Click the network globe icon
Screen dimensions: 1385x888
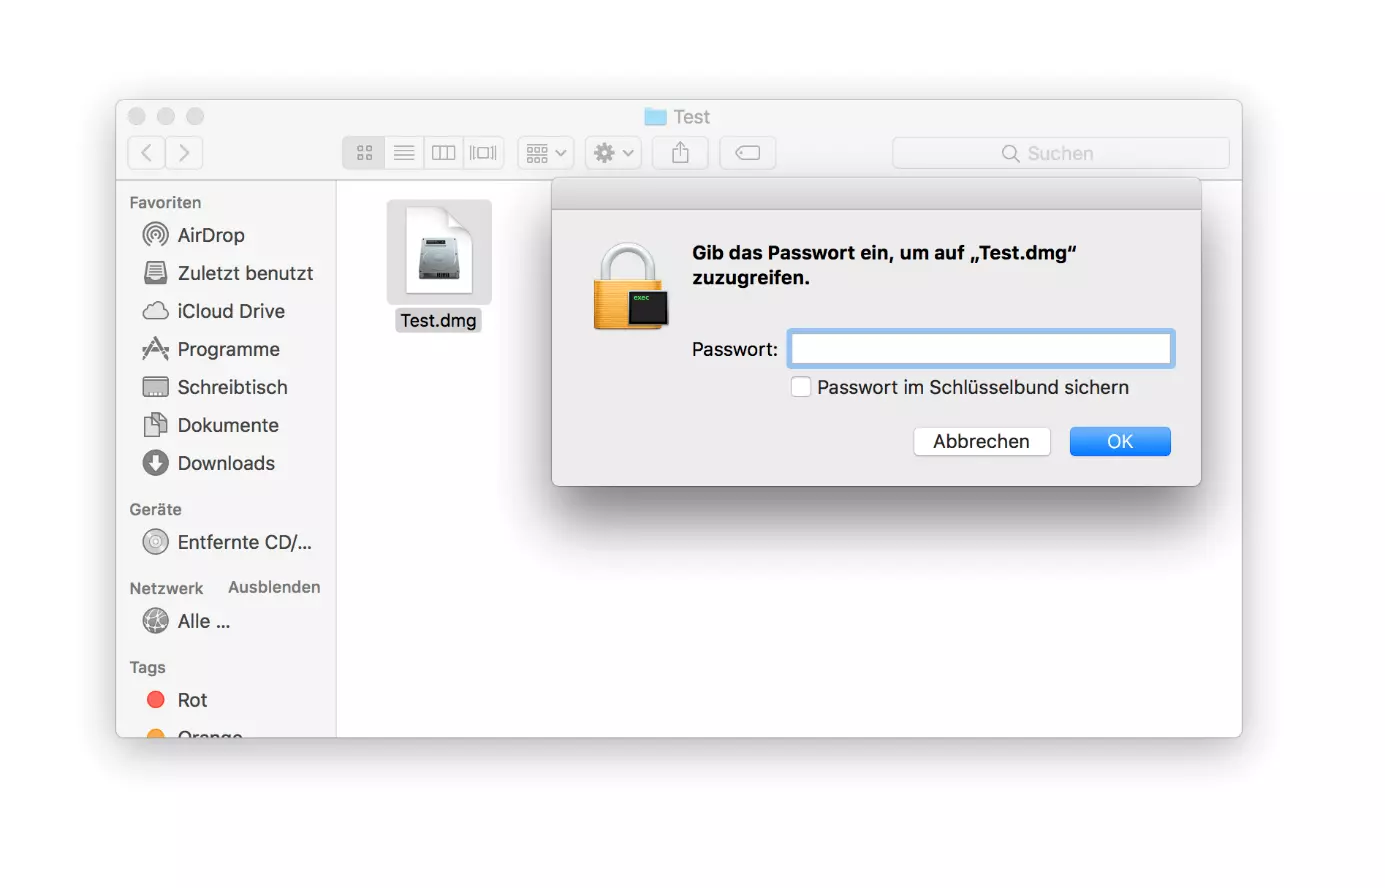pos(155,621)
